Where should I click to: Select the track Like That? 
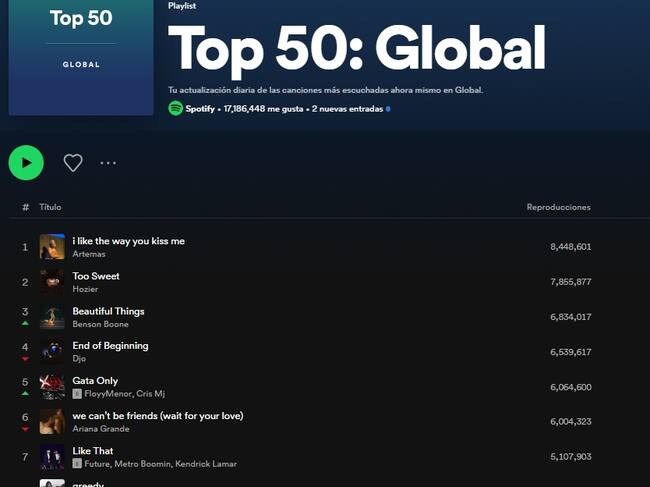92,451
